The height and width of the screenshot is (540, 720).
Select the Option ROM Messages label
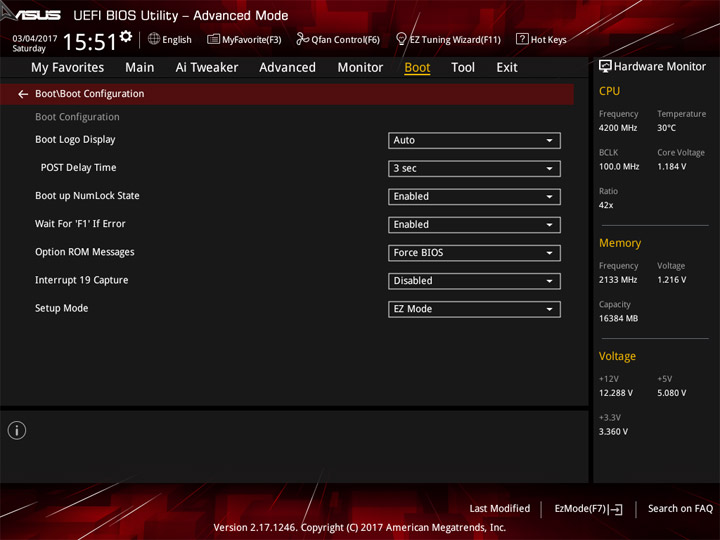coord(85,252)
